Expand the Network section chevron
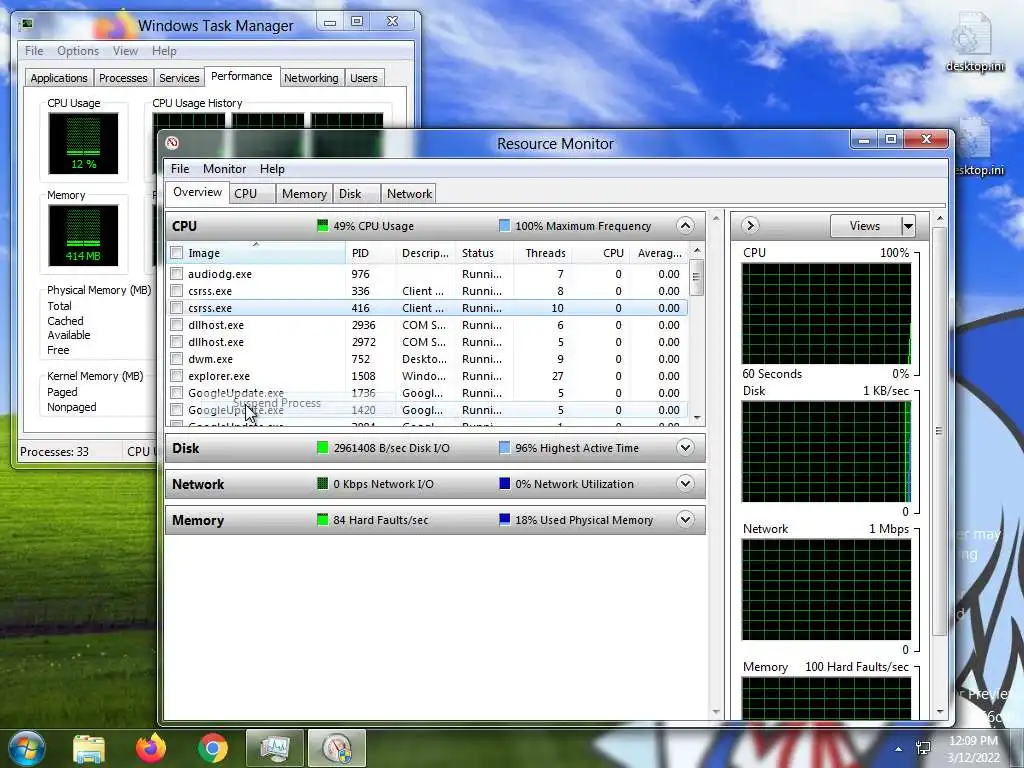 (685, 484)
